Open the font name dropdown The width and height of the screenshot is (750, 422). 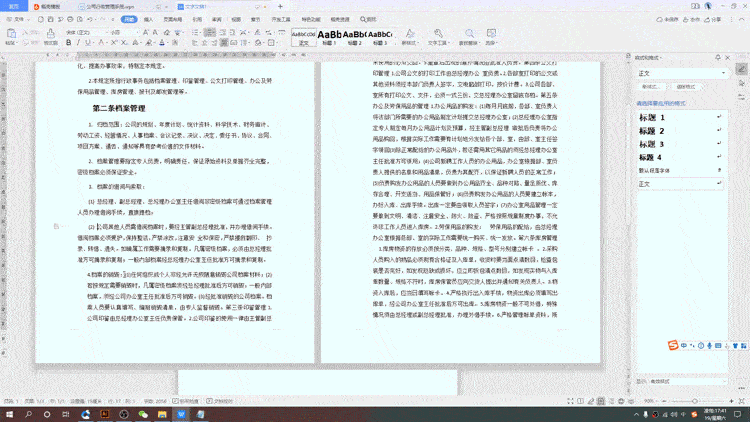tap(106, 33)
